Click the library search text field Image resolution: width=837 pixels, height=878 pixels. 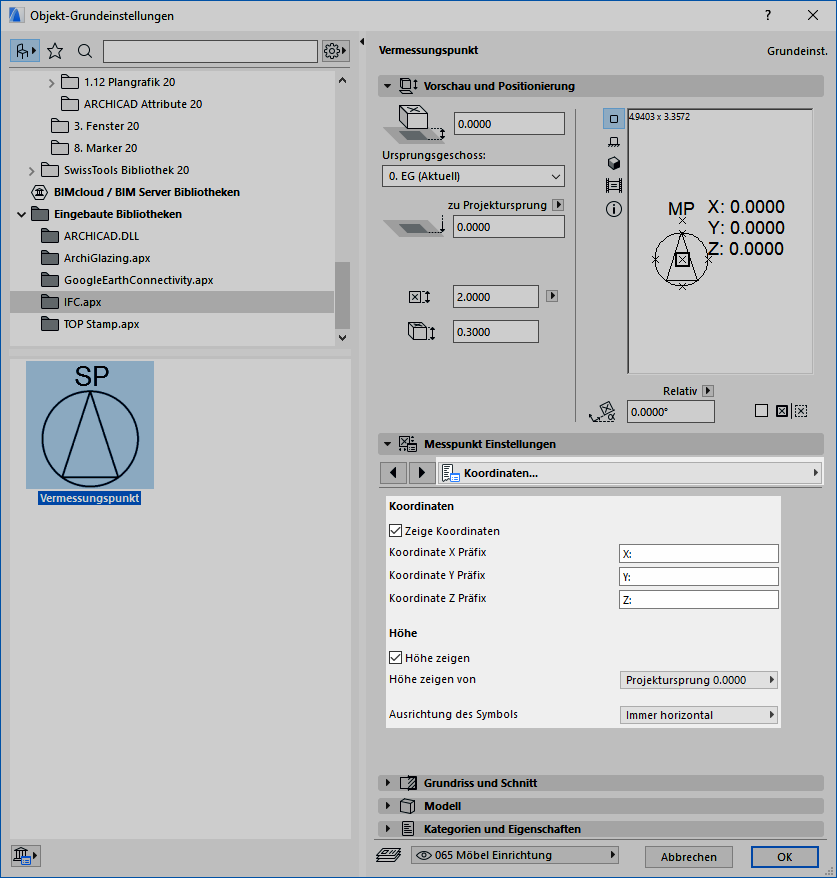(x=210, y=52)
